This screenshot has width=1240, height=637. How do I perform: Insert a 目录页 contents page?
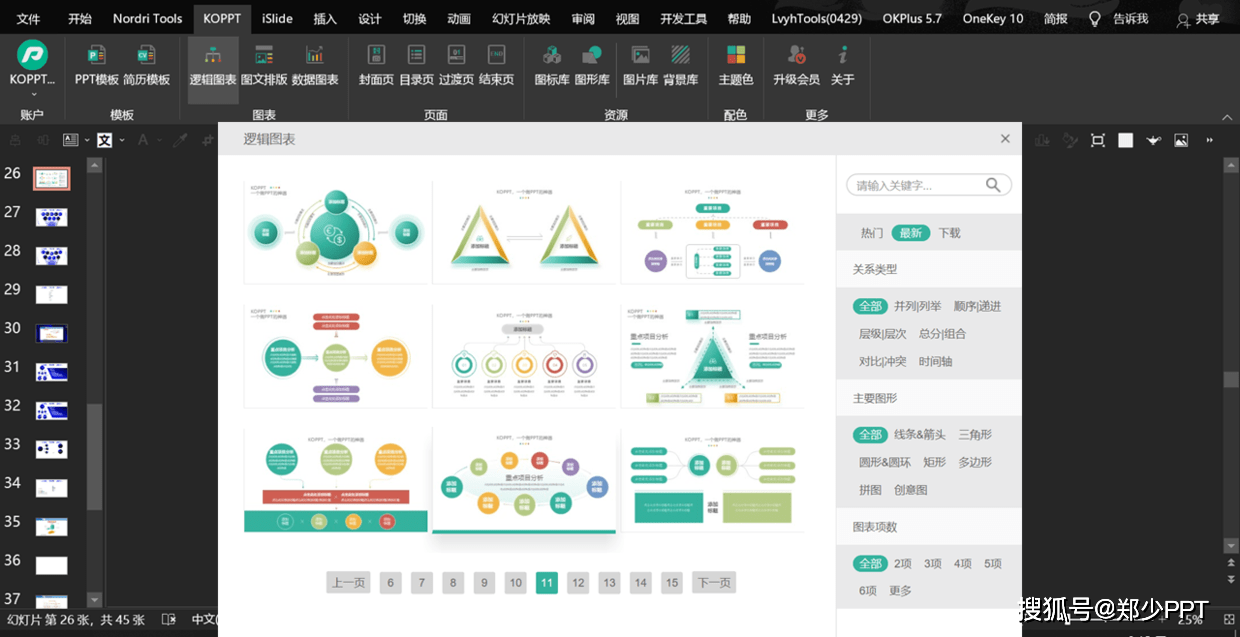click(x=416, y=64)
